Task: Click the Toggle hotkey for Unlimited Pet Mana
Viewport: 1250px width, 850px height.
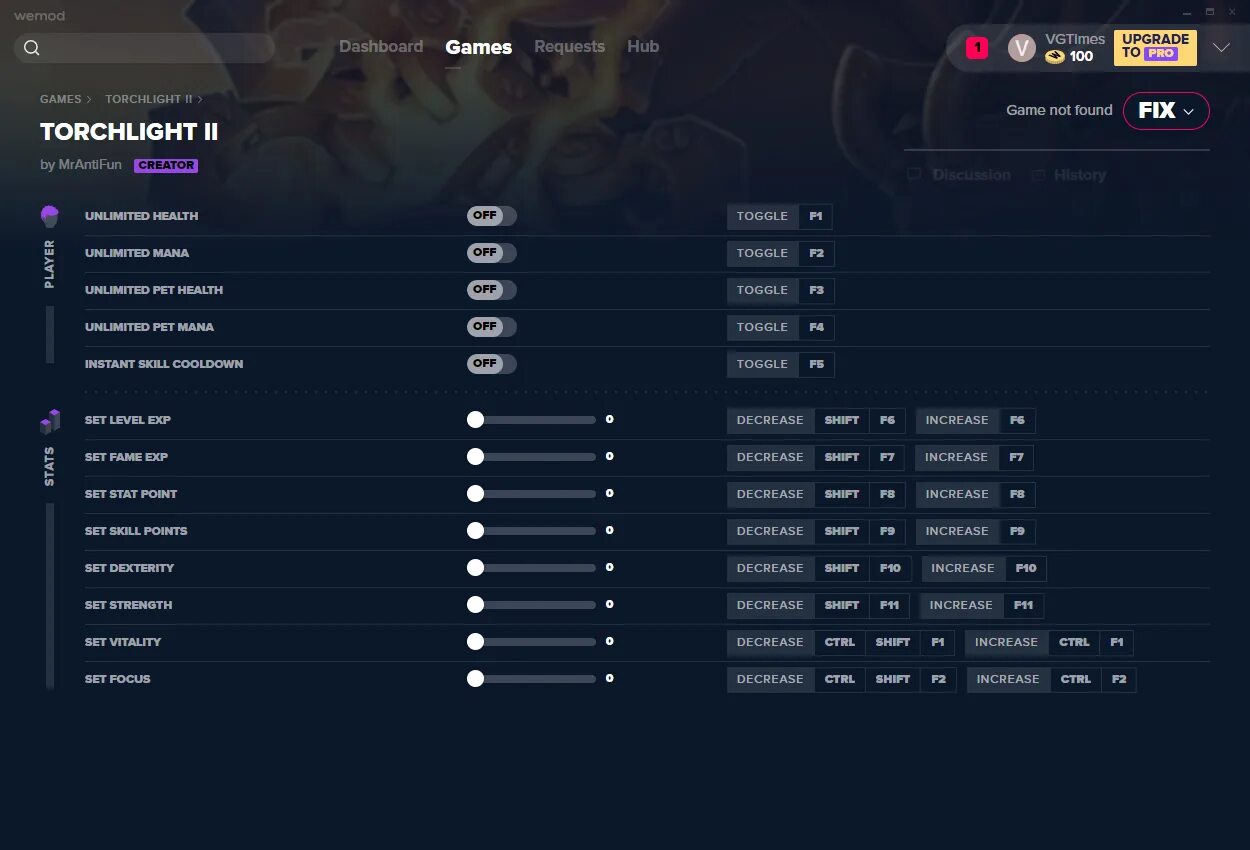Action: 762,327
